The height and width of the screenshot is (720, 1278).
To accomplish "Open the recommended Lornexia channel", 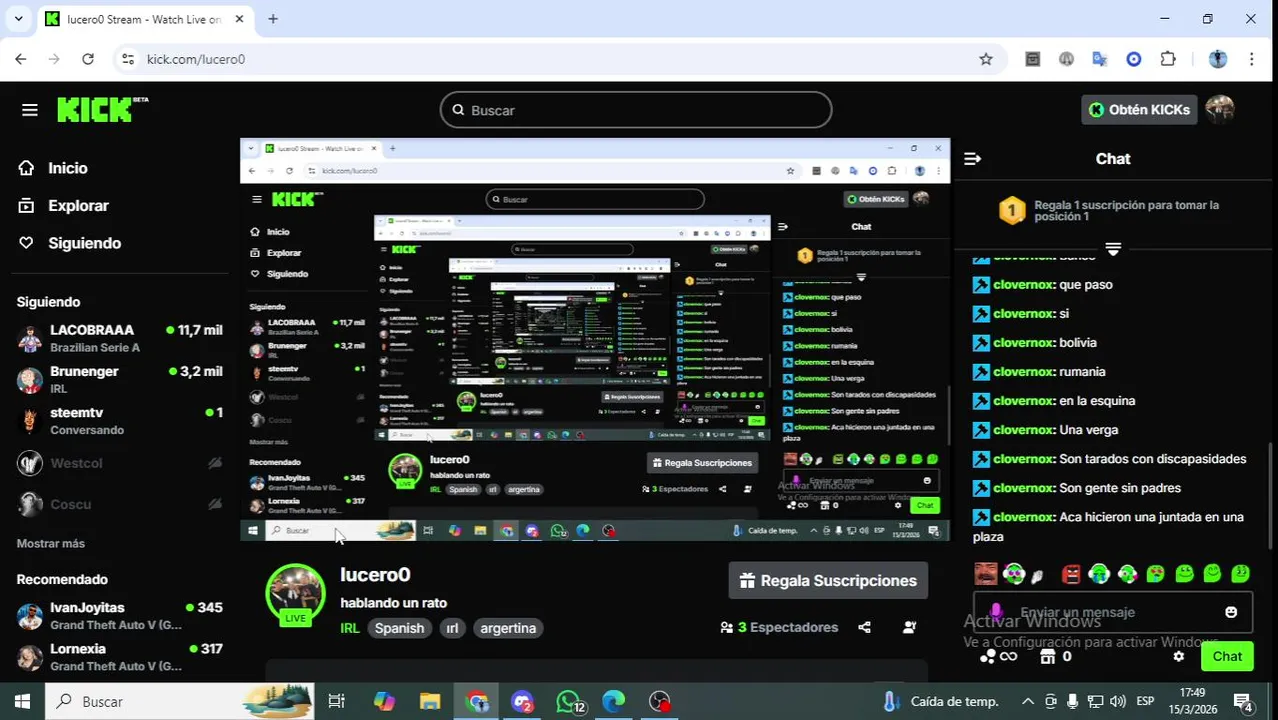I will [x=120, y=656].
